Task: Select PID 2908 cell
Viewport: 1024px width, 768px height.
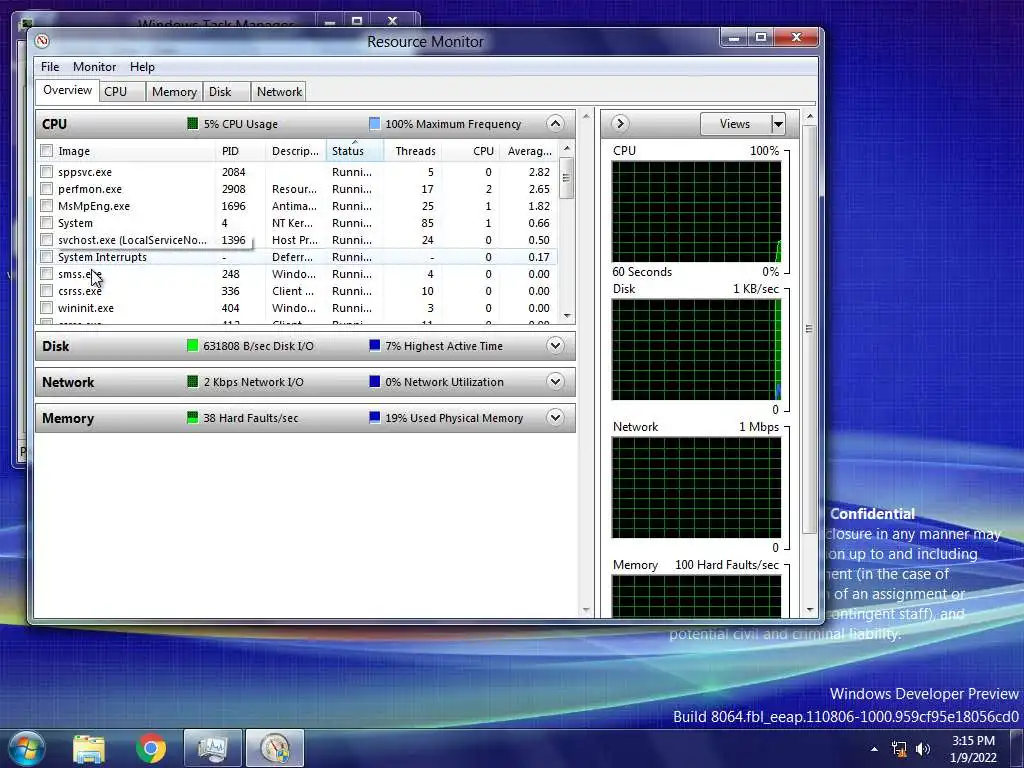Action: pos(233,189)
